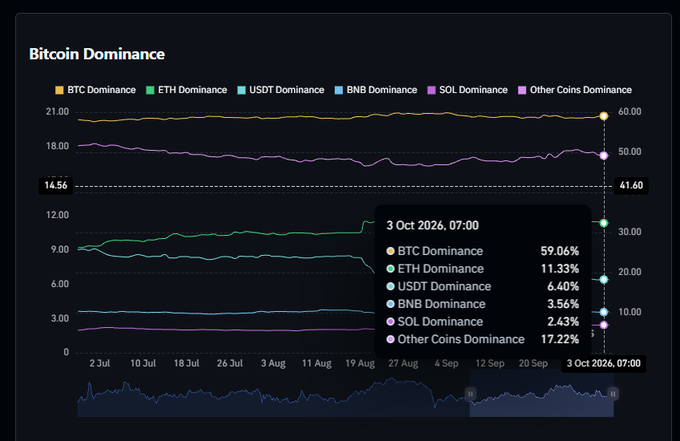Click the range selector's right handle
The width and height of the screenshot is (680, 441).
point(613,394)
